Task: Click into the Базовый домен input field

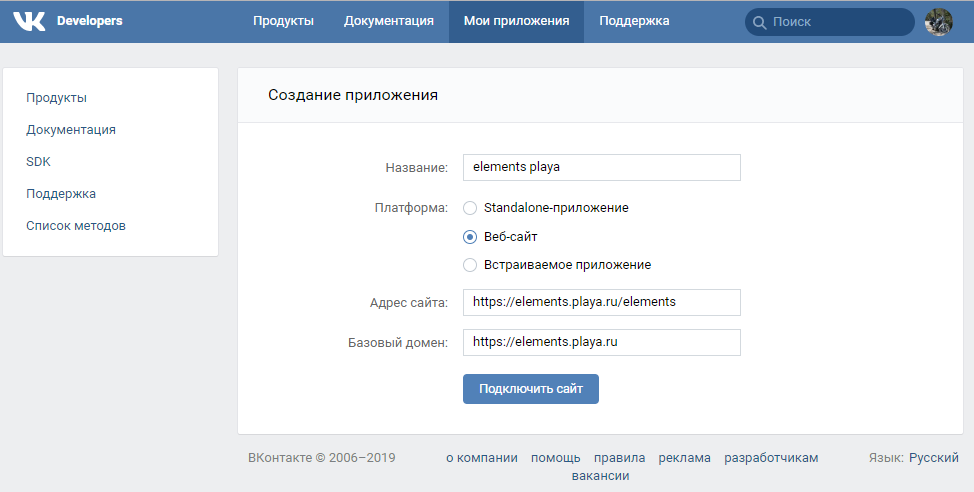Action: pos(601,342)
